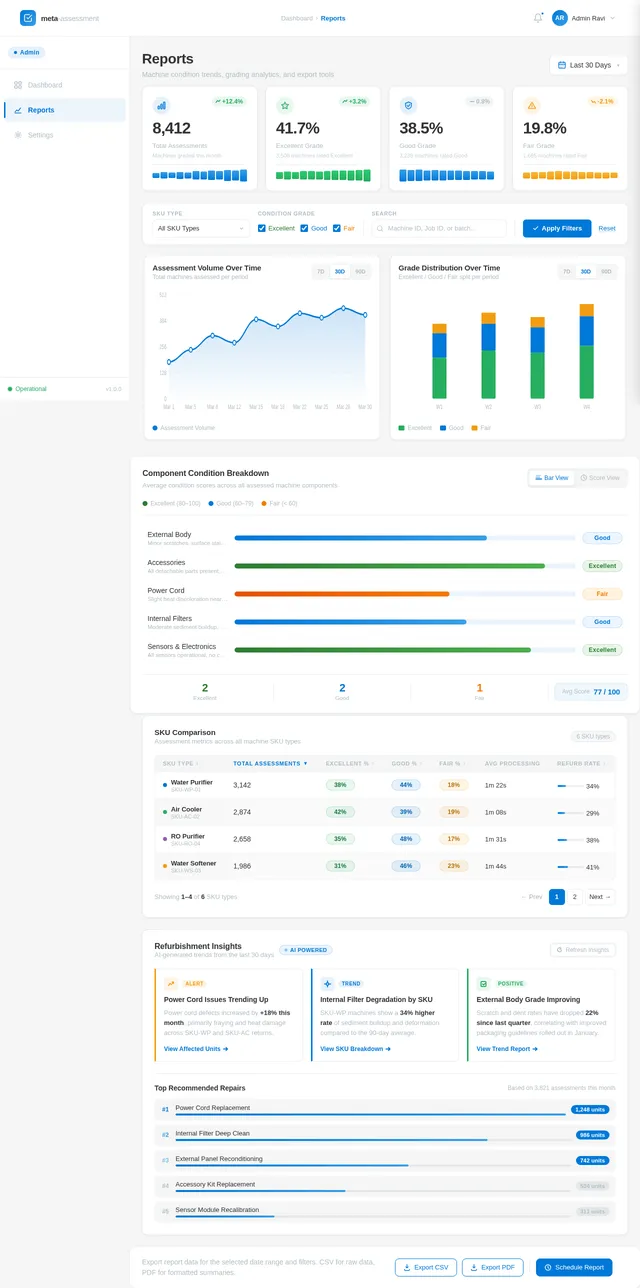640x1288 pixels.
Task: Click the External Body positive insight icon
Action: 483,983
